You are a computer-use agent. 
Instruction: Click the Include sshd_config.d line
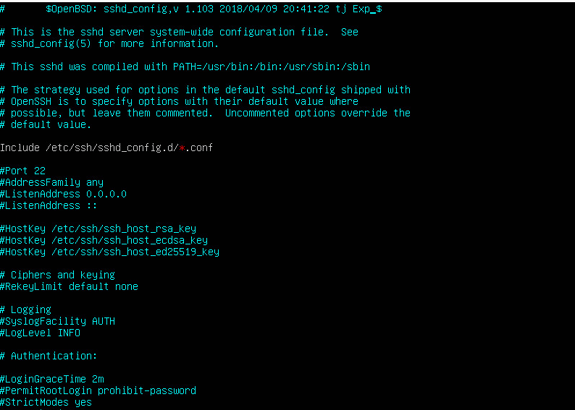coord(106,148)
